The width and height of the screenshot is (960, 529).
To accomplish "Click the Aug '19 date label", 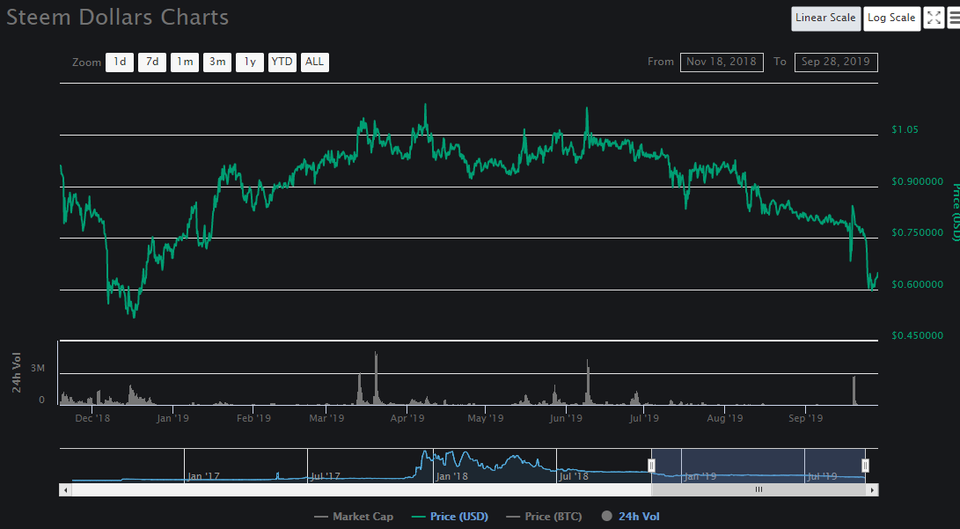I will (x=724, y=418).
